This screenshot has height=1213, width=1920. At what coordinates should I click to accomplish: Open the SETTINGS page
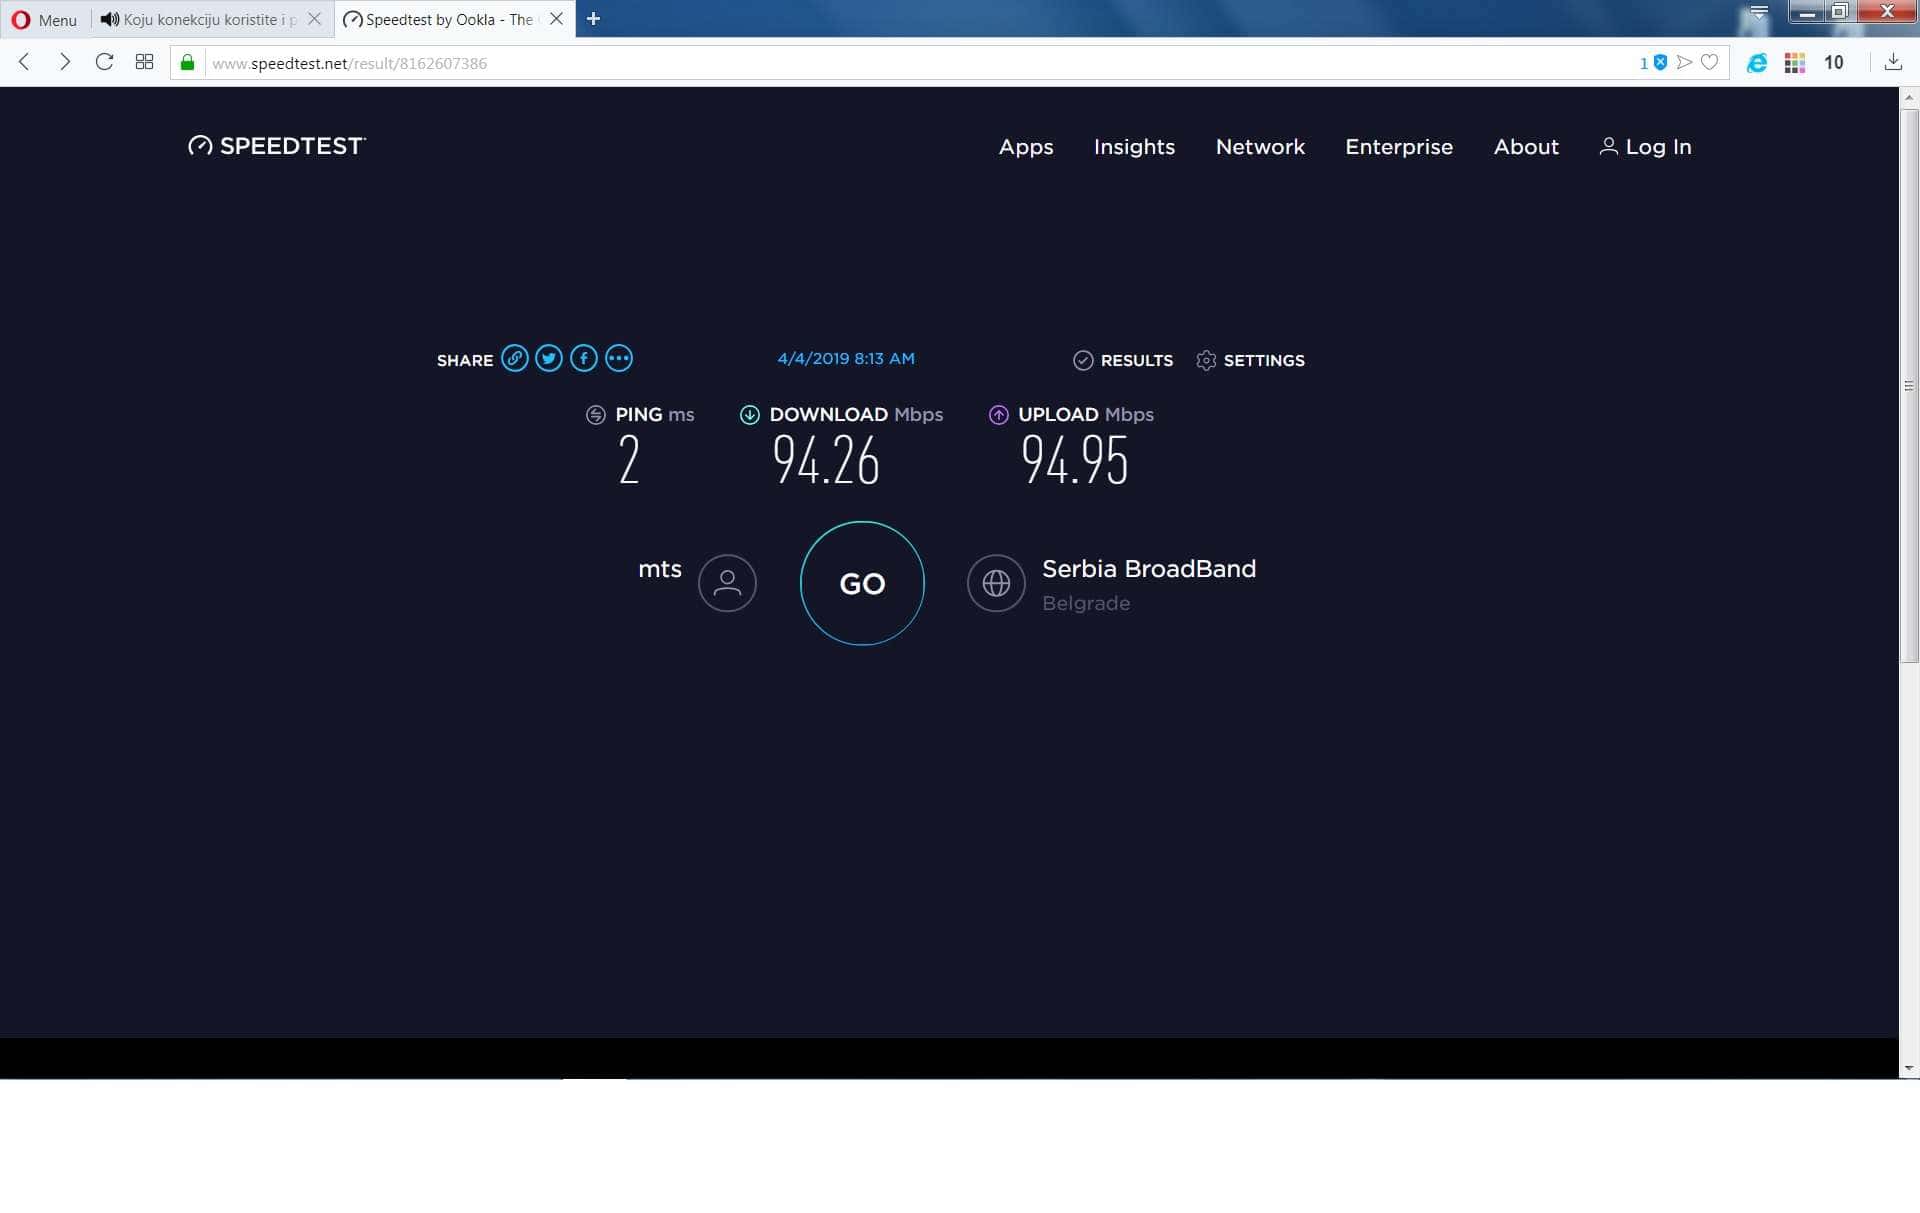click(1250, 360)
